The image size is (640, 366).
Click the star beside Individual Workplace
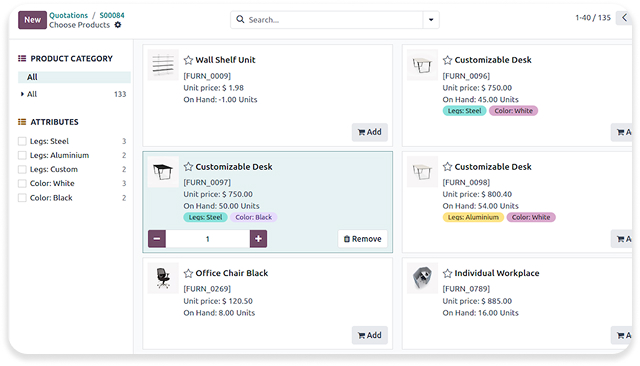pos(447,273)
